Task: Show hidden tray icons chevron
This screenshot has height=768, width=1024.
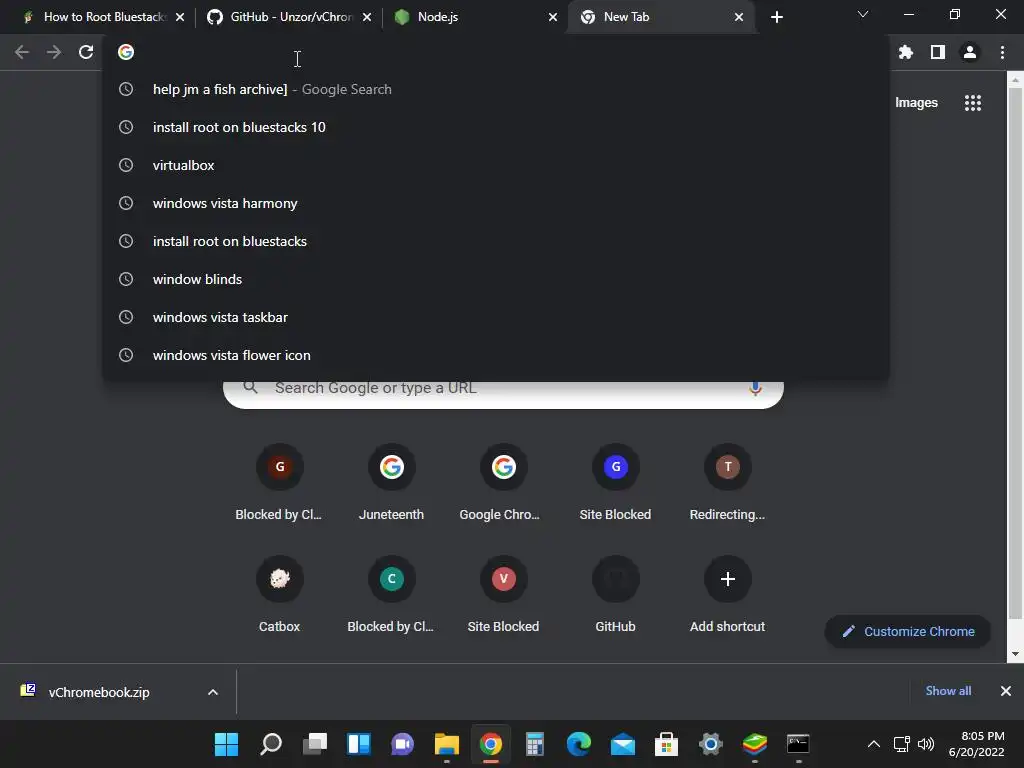Action: point(873,744)
